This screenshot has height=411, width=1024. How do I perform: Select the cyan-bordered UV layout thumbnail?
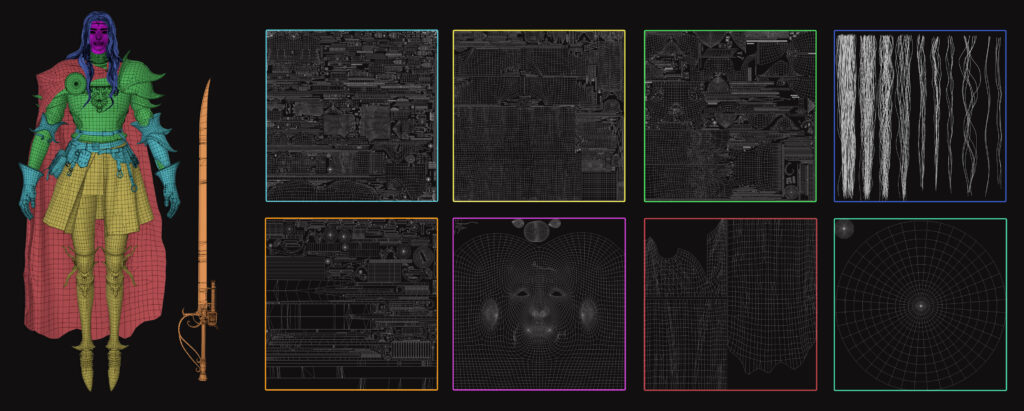[x=352, y=116]
